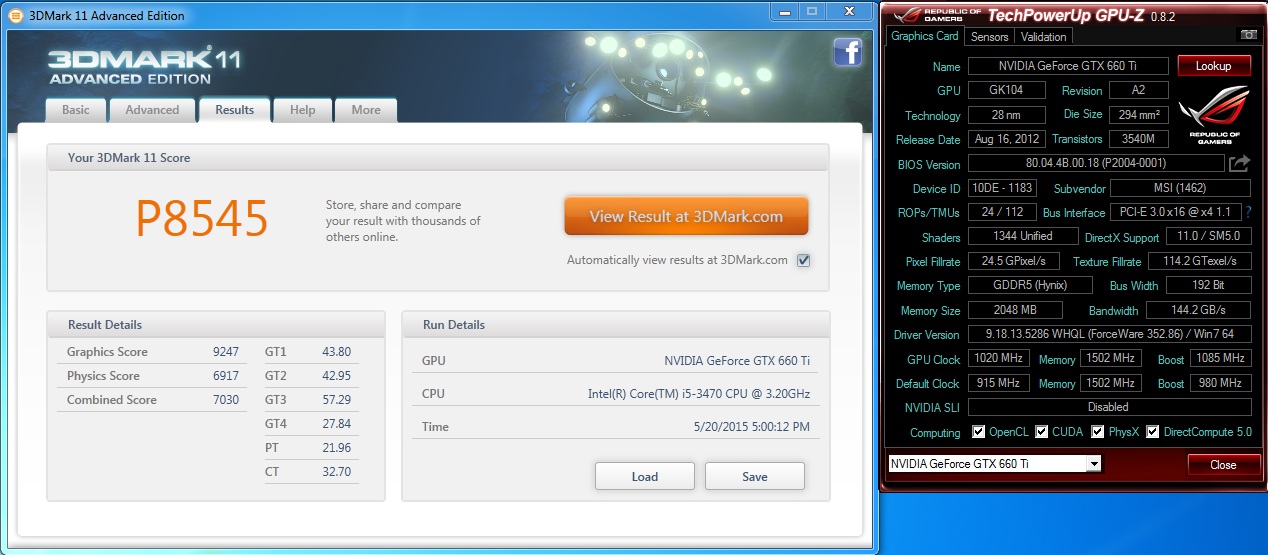Open the More tab
Viewport: 1268px width, 555px height.
366,110
